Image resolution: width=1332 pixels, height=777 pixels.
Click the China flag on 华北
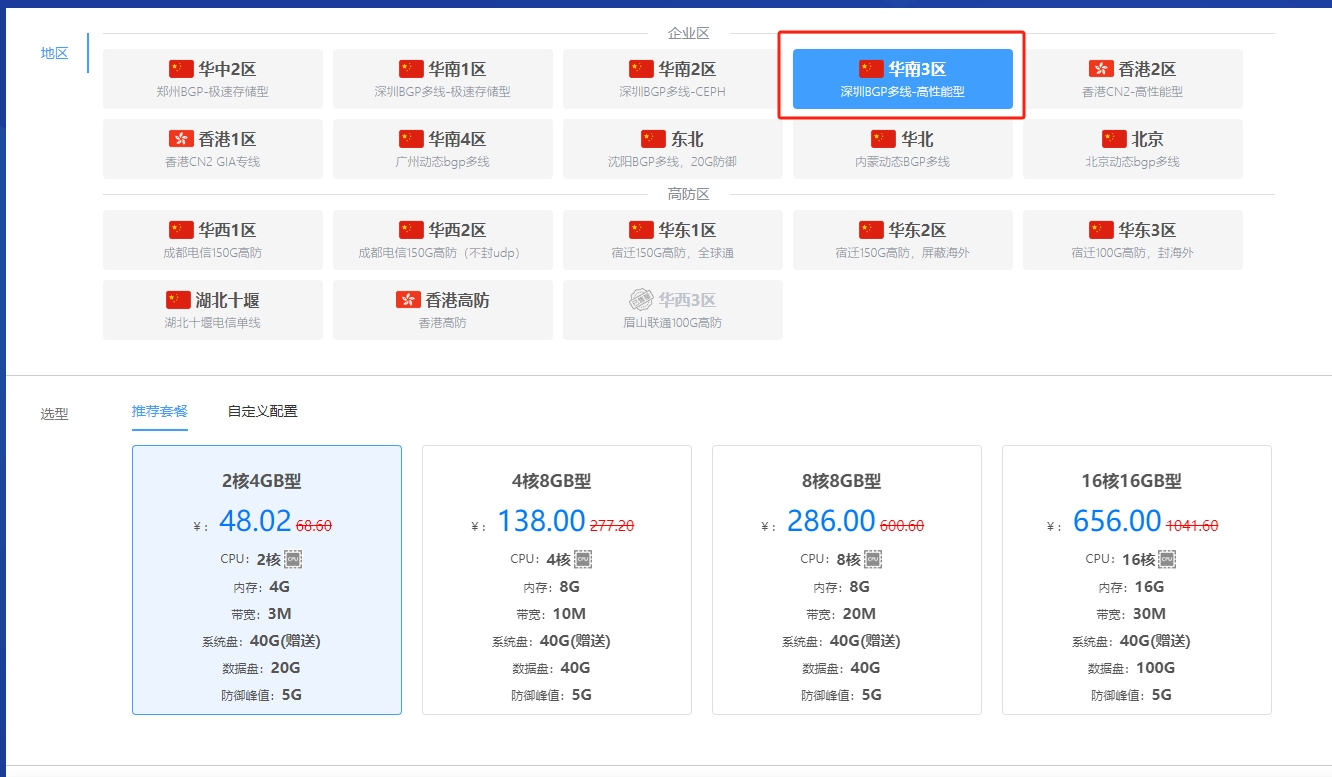(883, 139)
